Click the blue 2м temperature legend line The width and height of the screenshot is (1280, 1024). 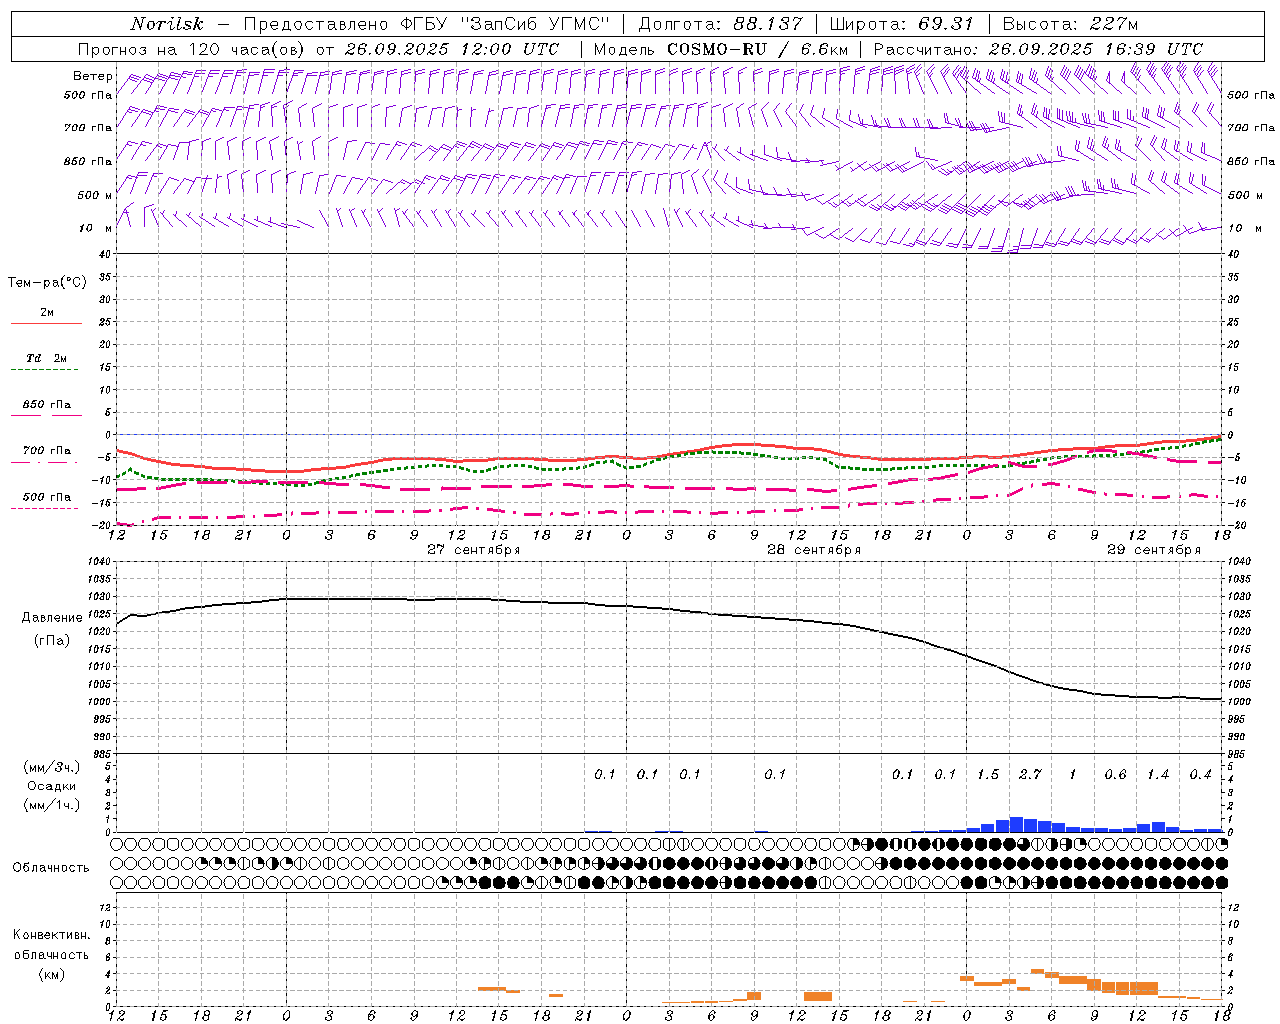pos(46,323)
